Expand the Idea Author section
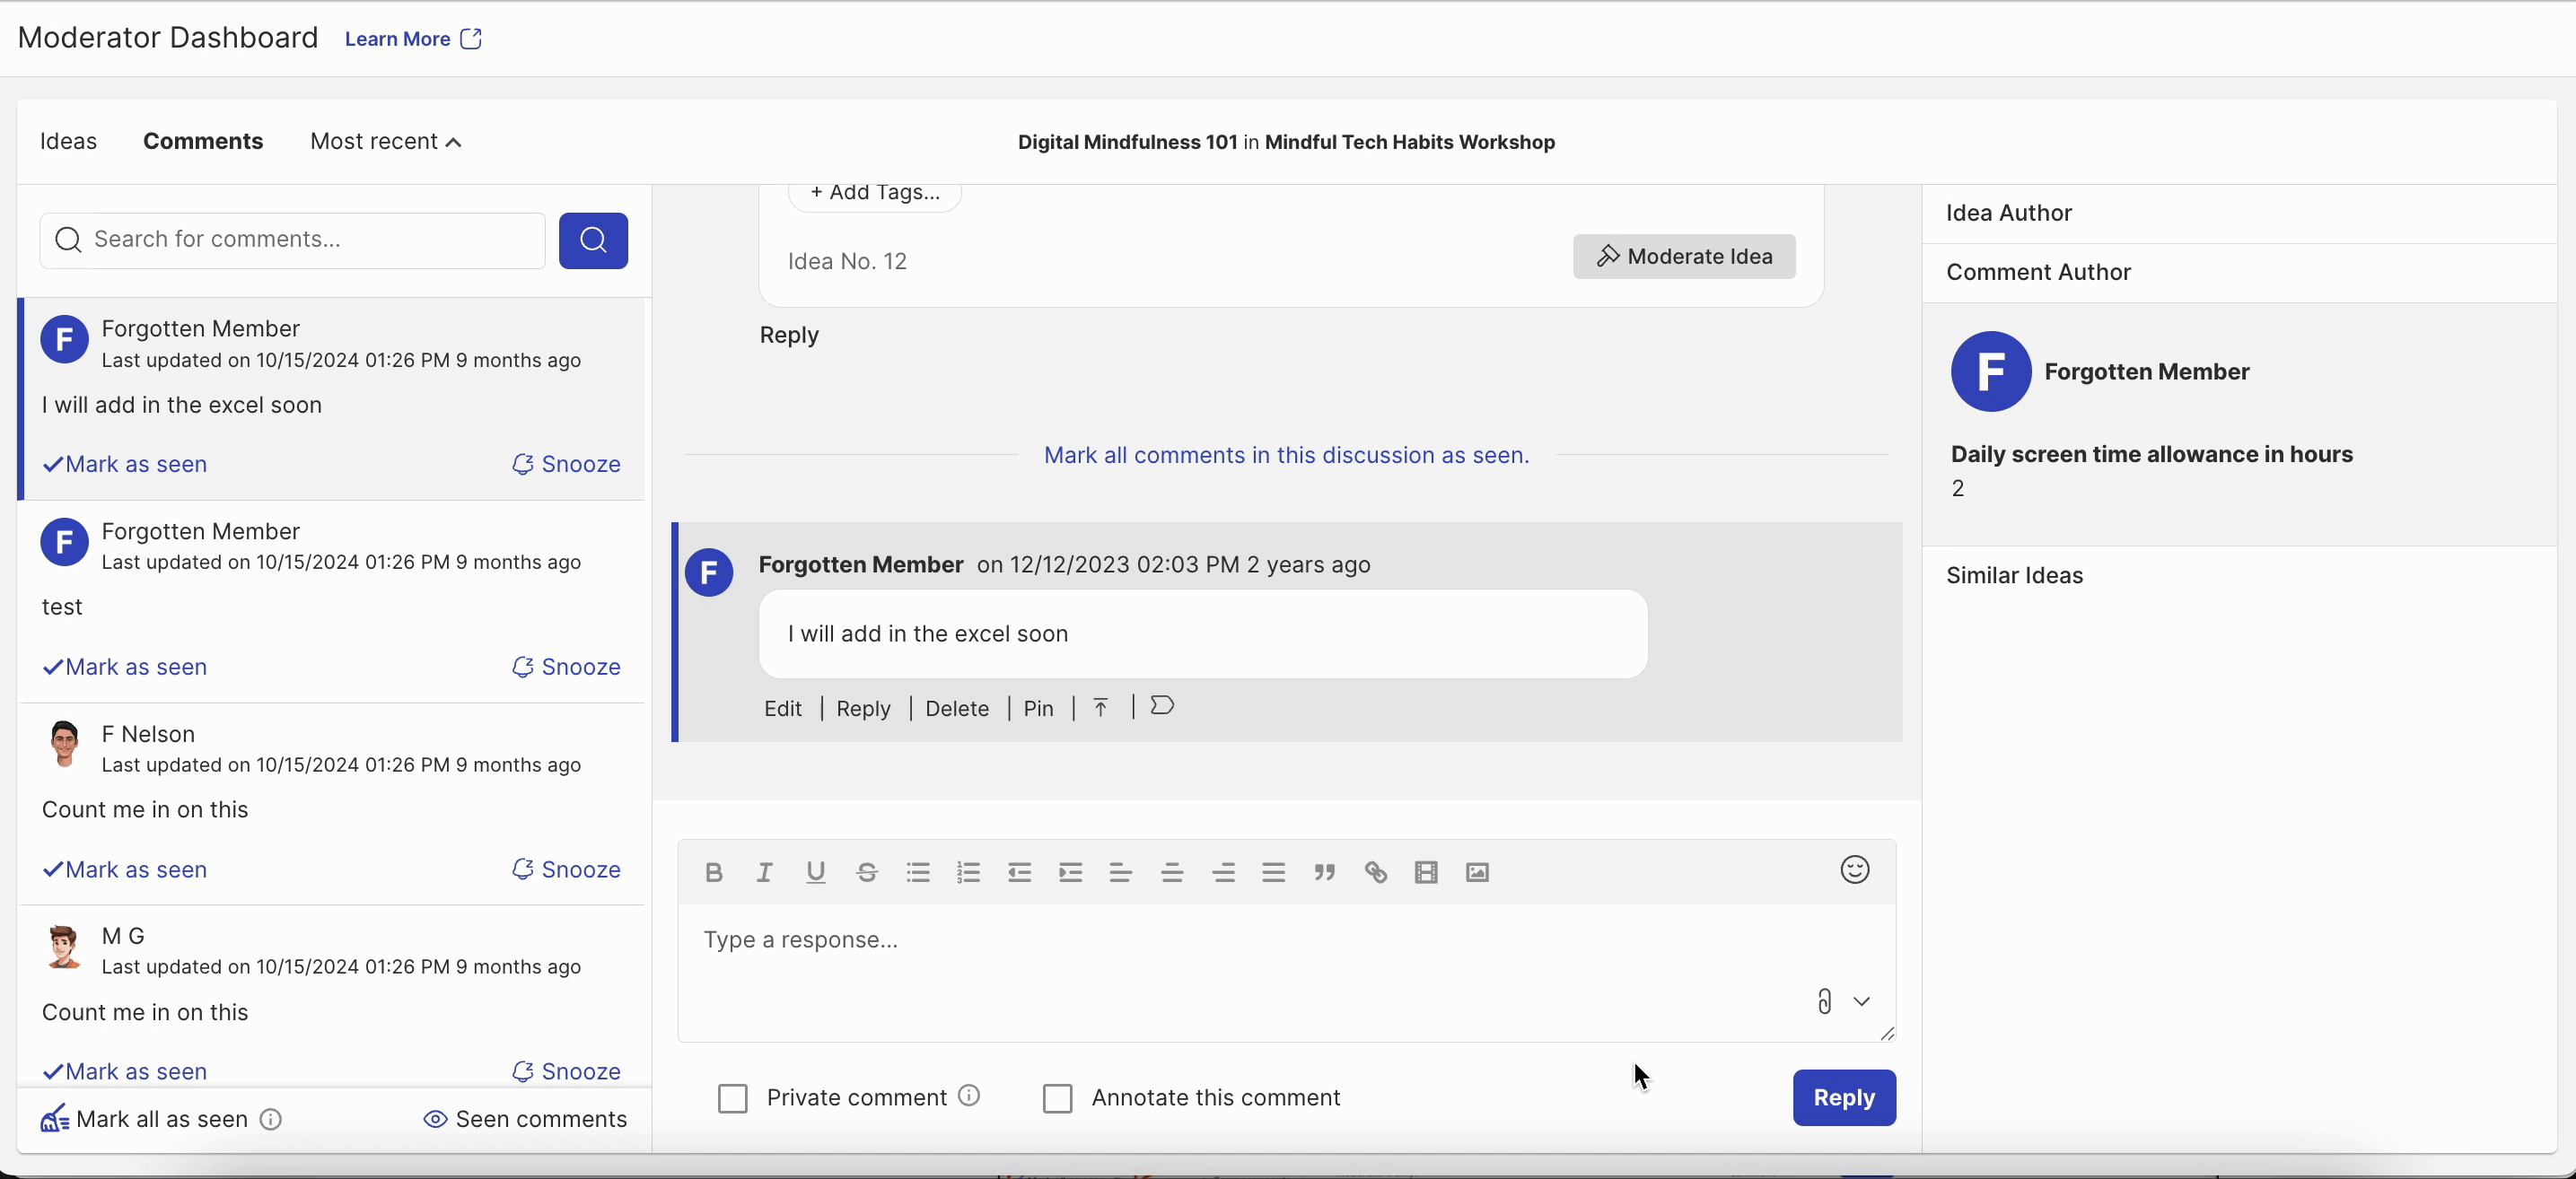Image resolution: width=2576 pixels, height=1179 pixels. (2008, 213)
